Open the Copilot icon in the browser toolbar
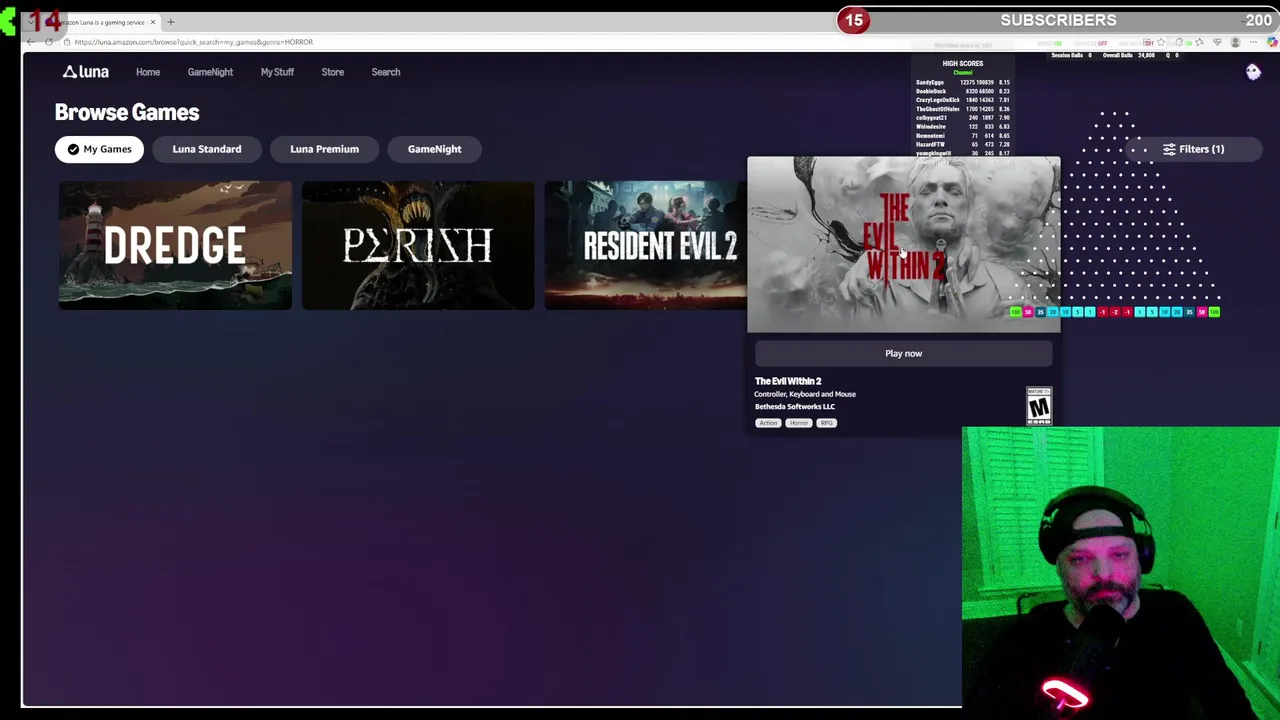Image resolution: width=1280 pixels, height=720 pixels. tap(1272, 42)
